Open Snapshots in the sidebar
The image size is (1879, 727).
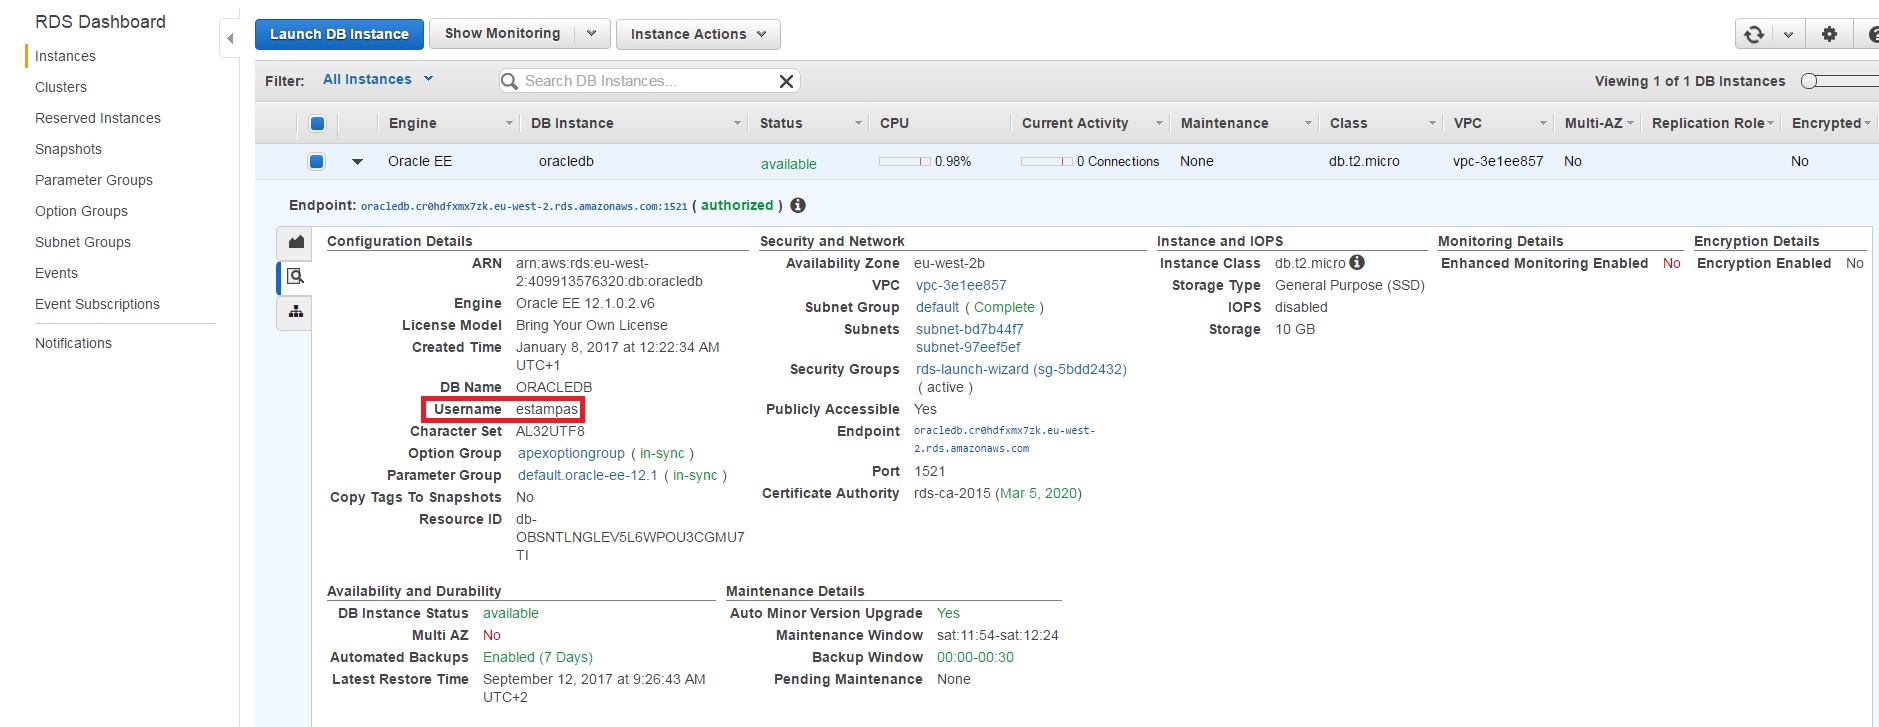click(68, 149)
